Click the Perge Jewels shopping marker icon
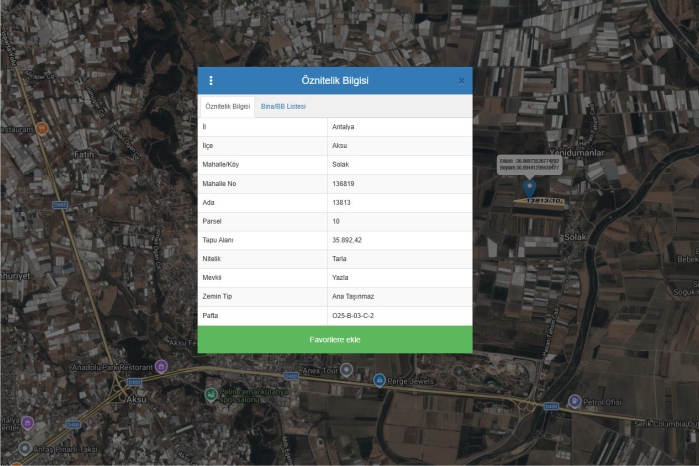 coord(379,380)
